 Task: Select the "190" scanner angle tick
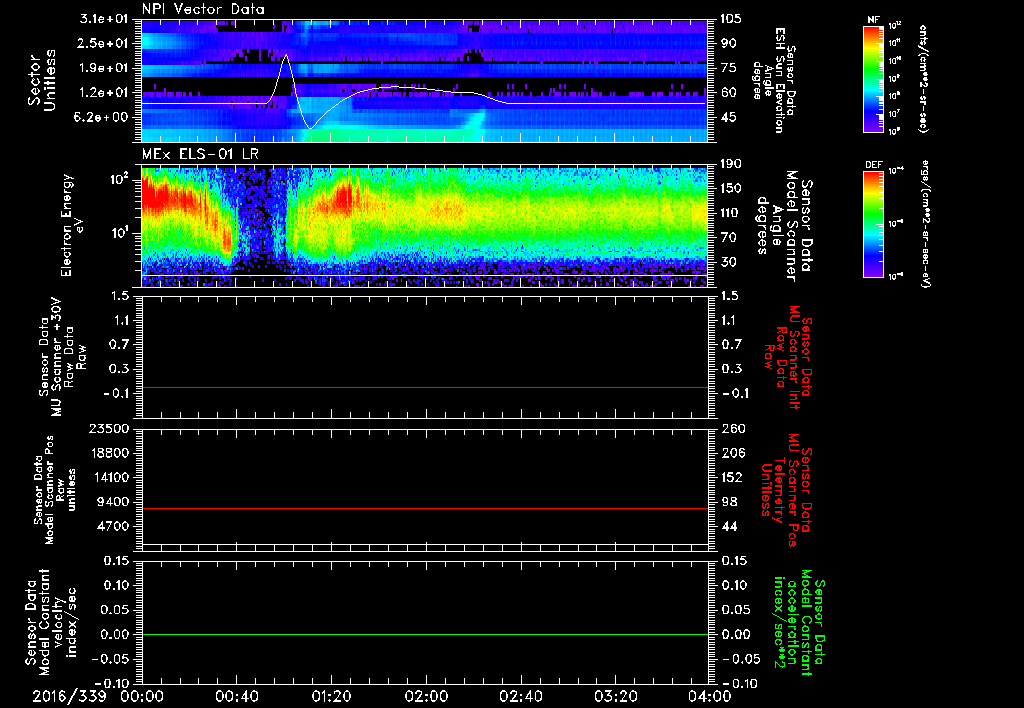click(x=731, y=164)
